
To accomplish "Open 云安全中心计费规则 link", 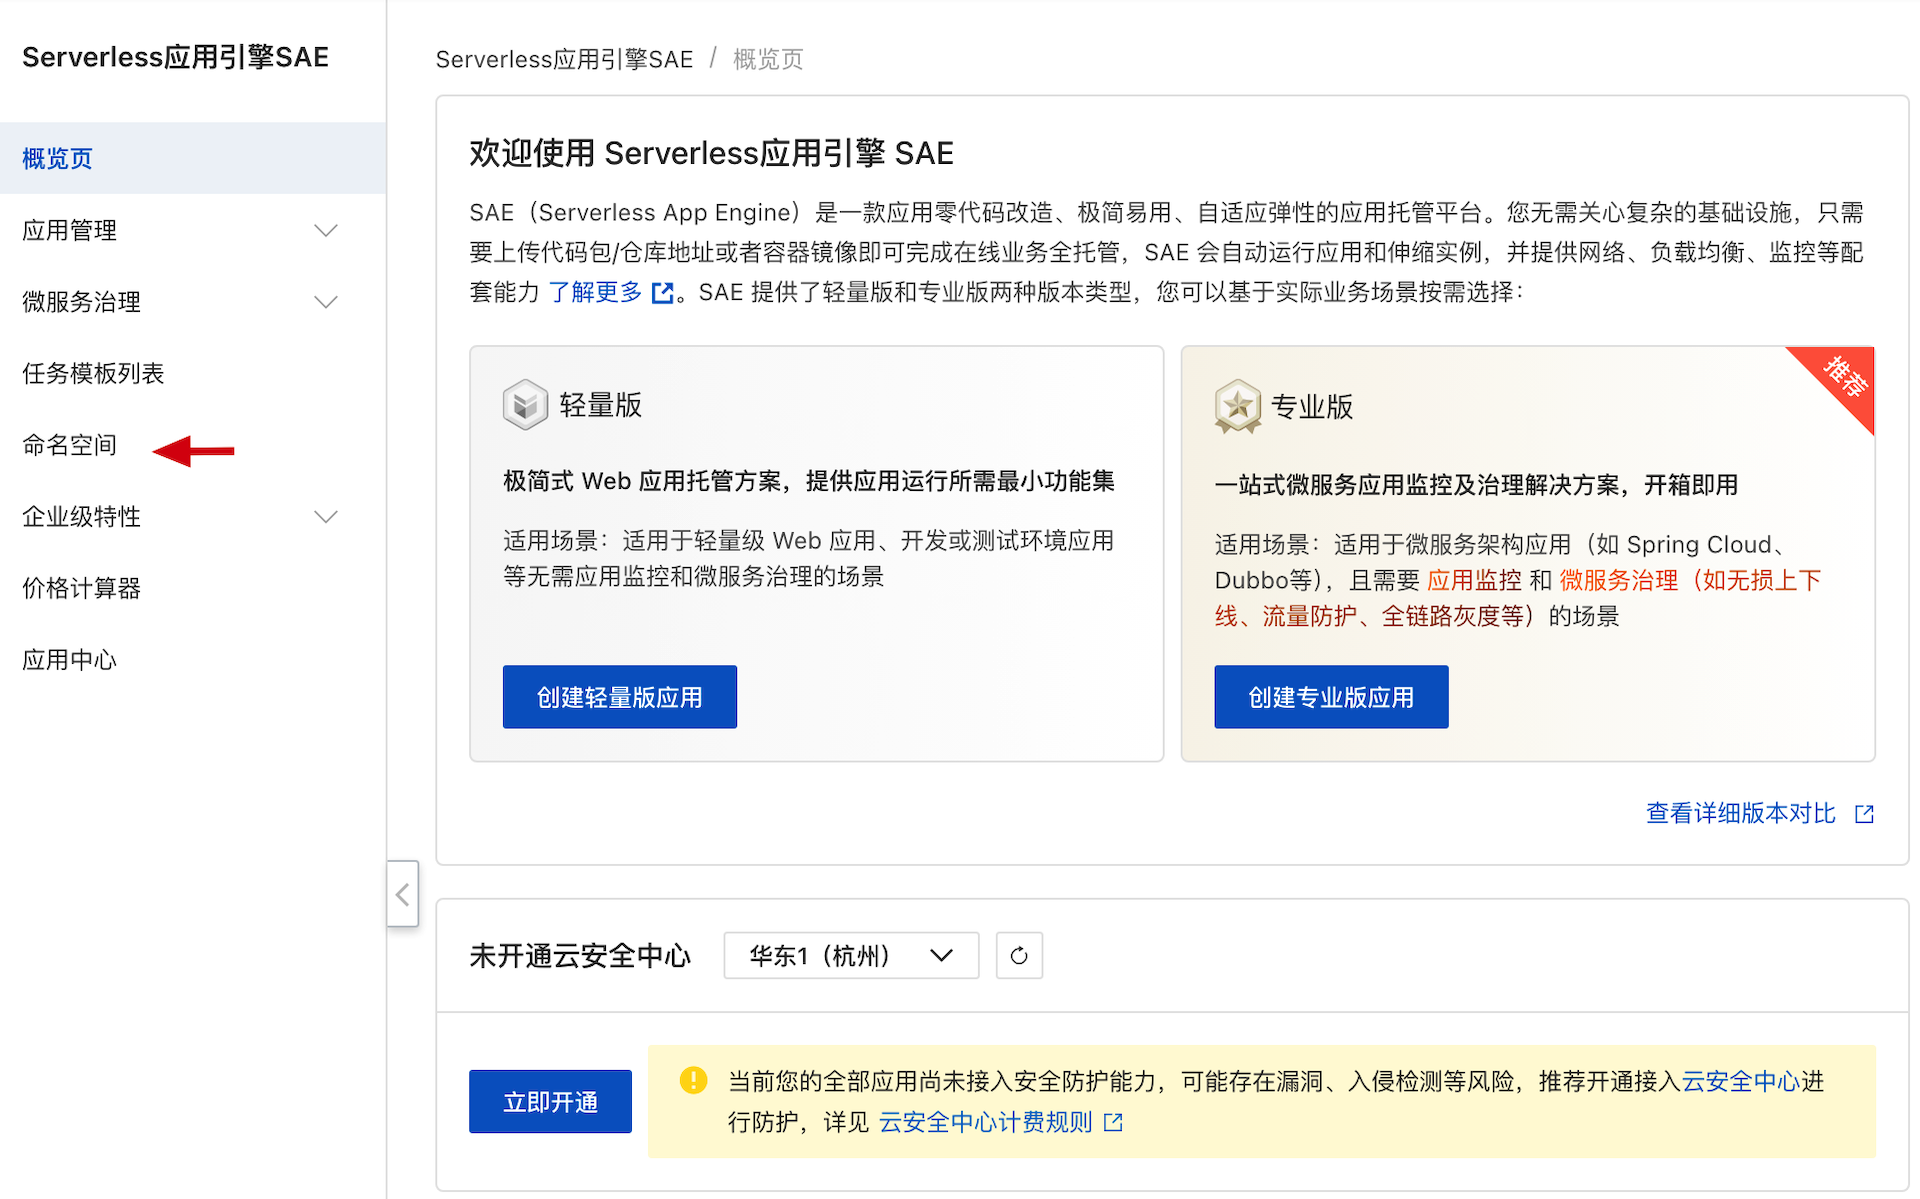I will pos(985,1122).
